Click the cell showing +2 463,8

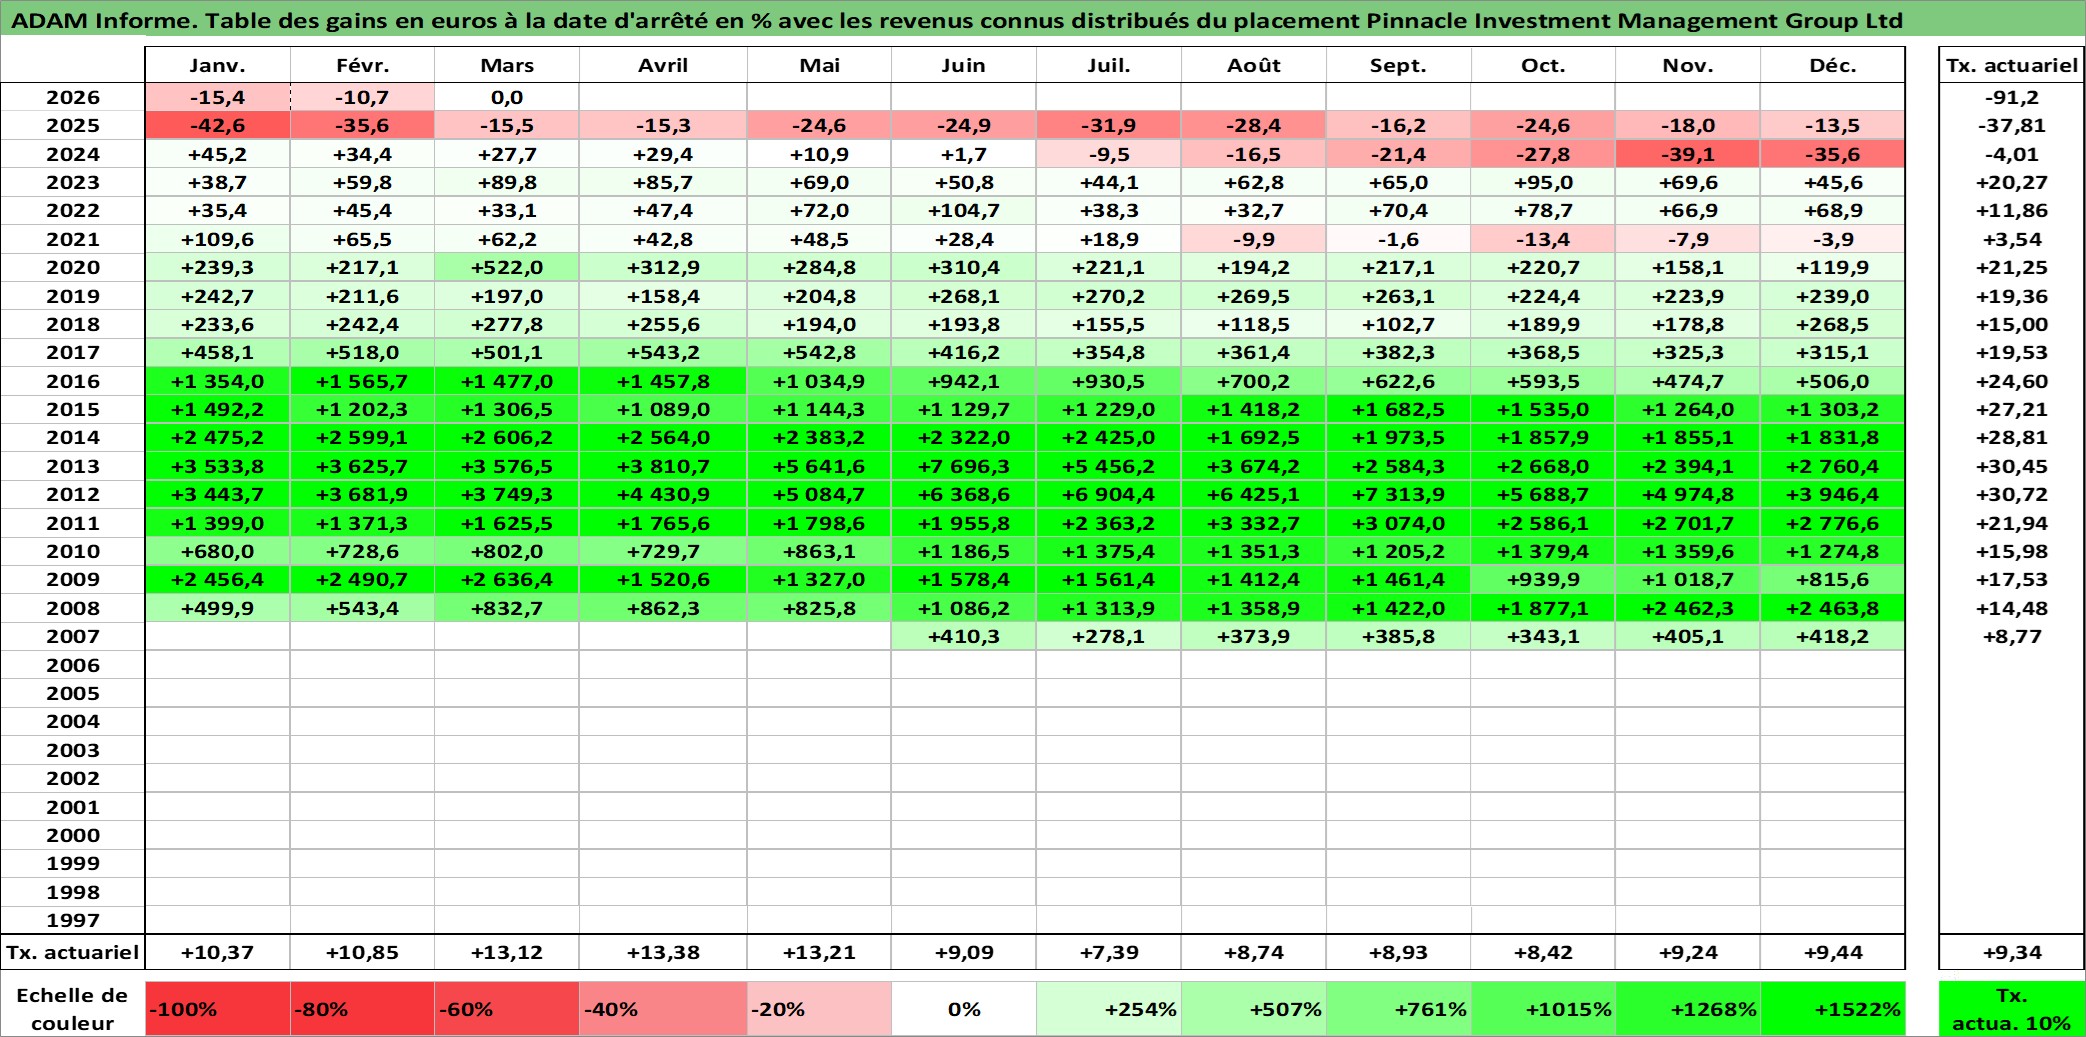click(x=1832, y=608)
